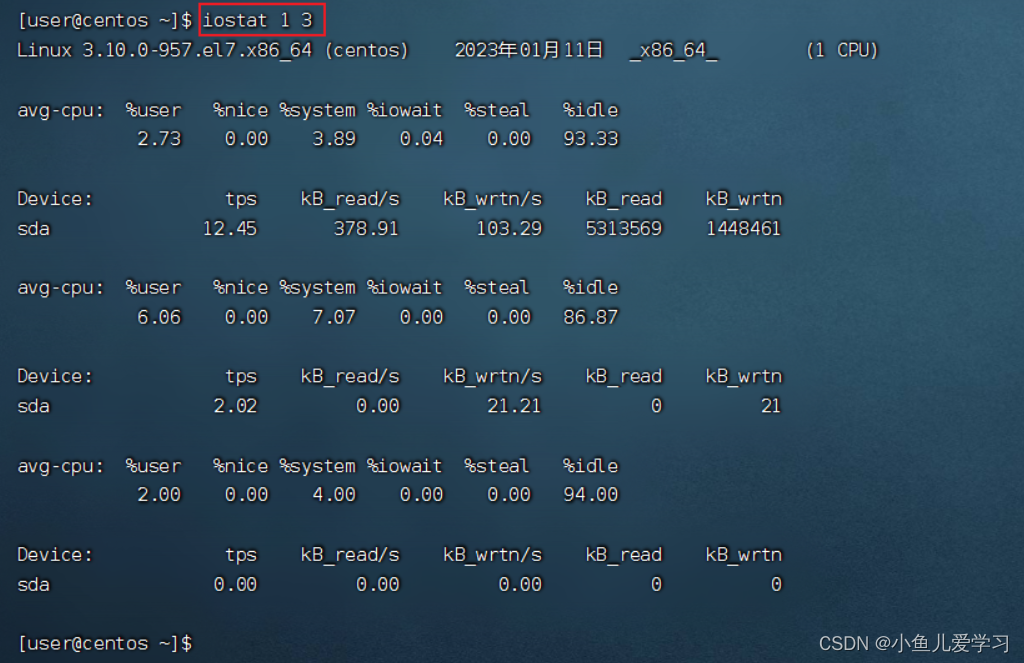This screenshot has width=1024, height=663.
Task: Click the kB_wrtn value 21
Action: point(771,406)
